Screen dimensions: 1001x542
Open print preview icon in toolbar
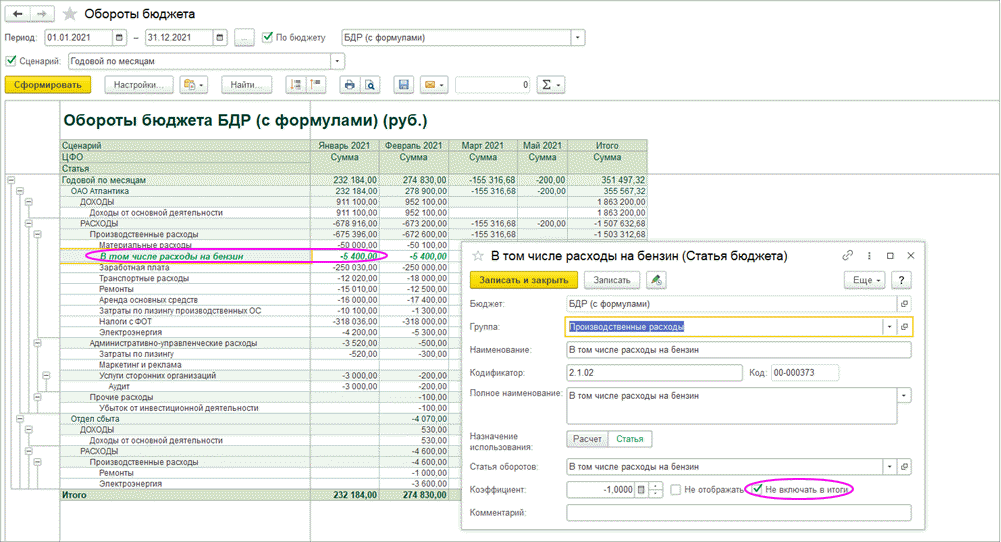coord(369,85)
